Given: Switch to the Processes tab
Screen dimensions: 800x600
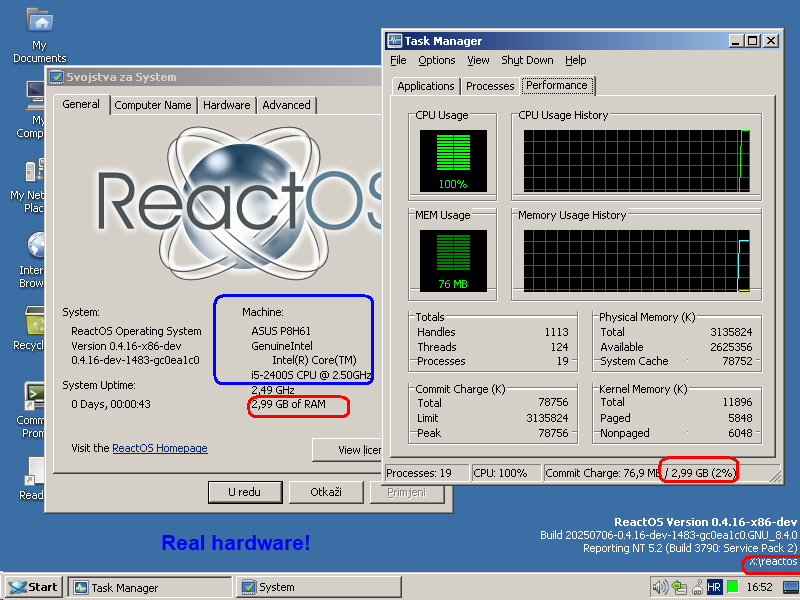Looking at the screenshot, I should [x=490, y=86].
